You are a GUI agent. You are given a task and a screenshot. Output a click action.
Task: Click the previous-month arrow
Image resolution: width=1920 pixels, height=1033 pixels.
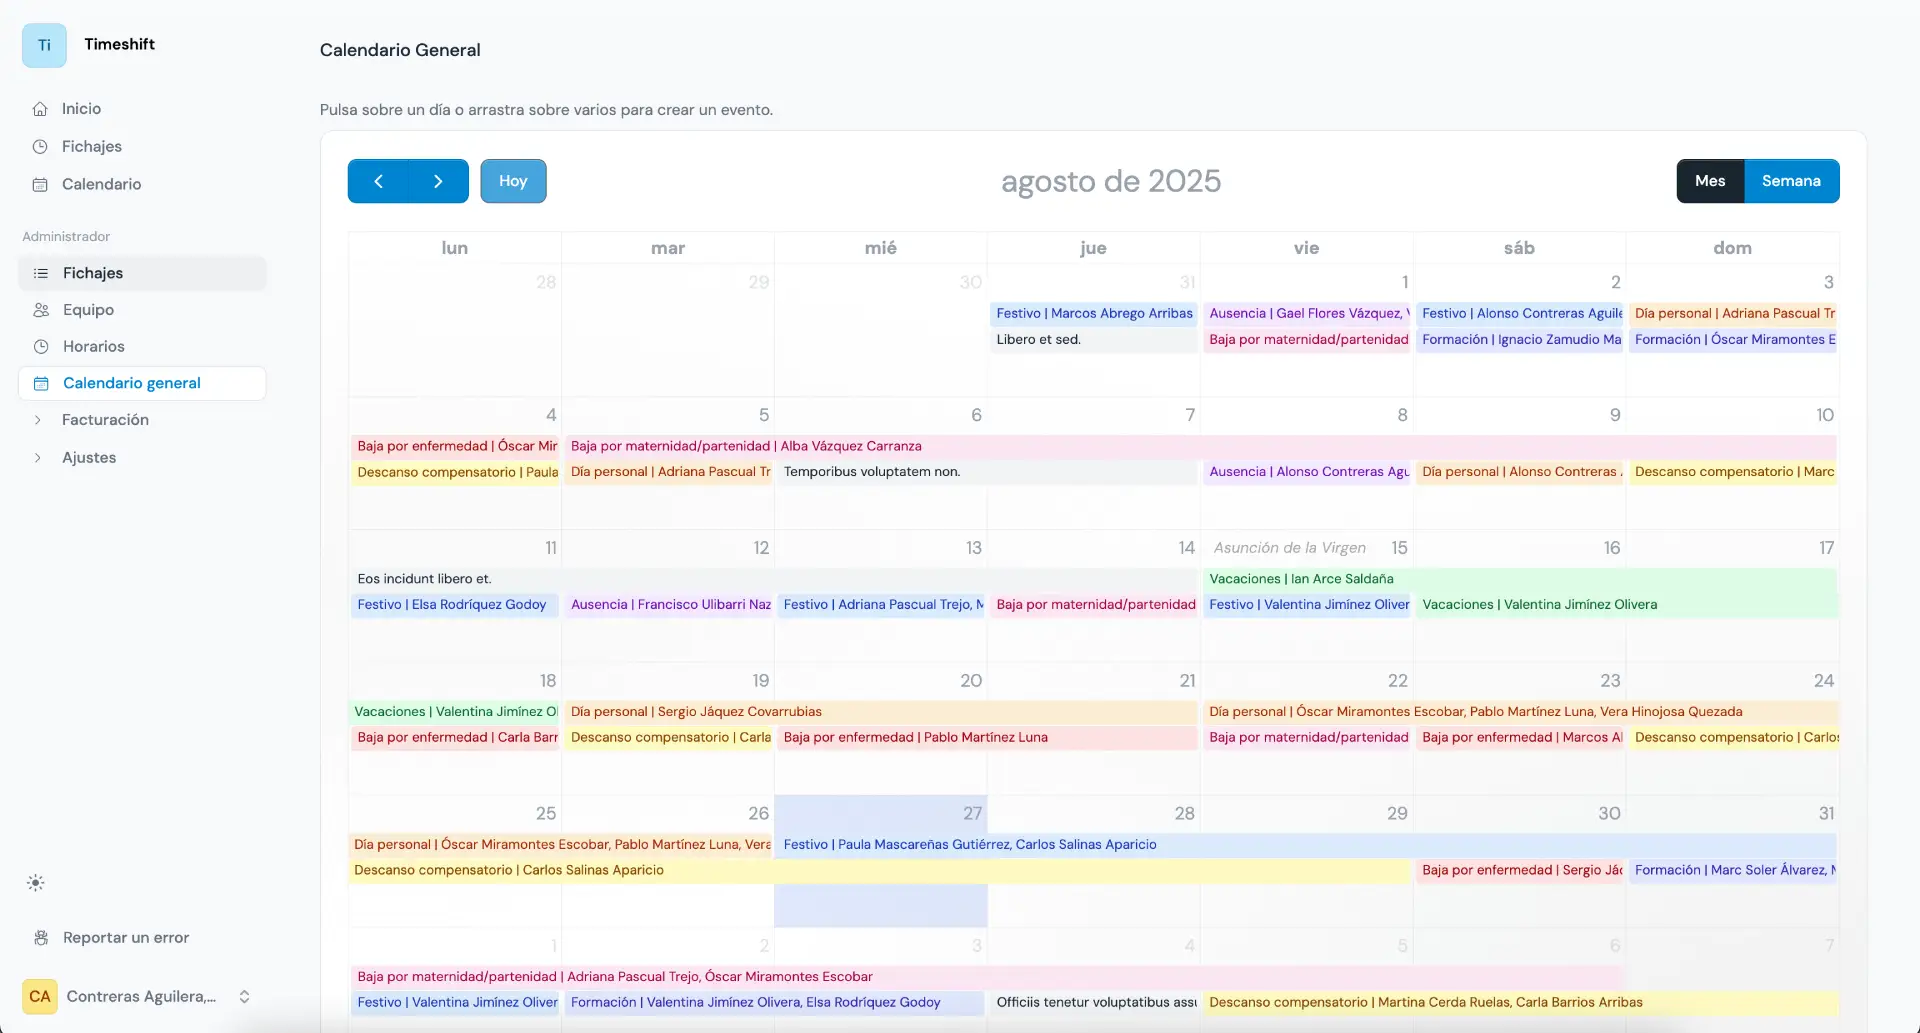point(378,181)
